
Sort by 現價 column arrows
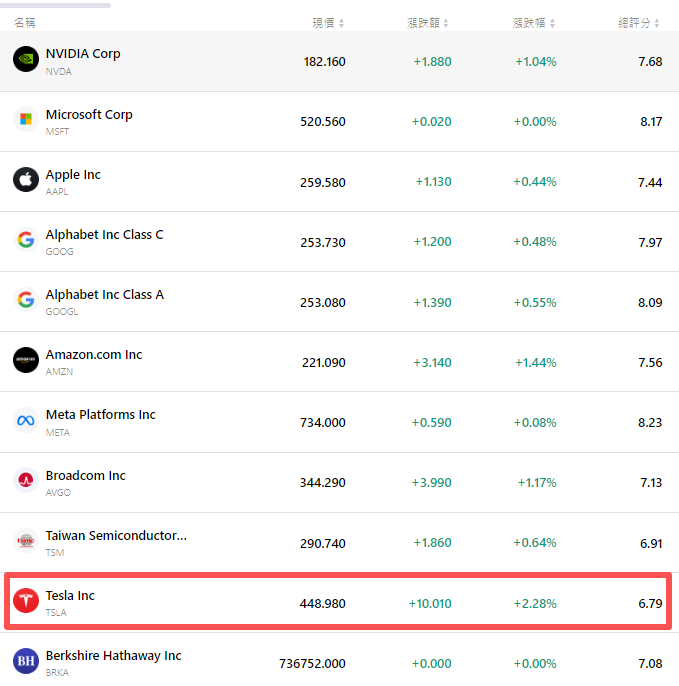tap(341, 22)
